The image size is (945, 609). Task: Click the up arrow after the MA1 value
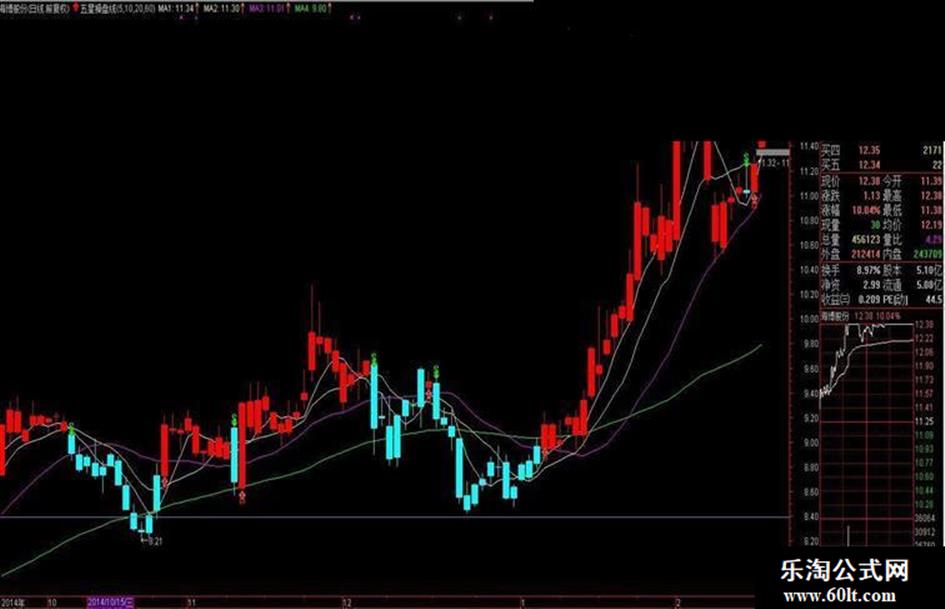click(x=197, y=8)
